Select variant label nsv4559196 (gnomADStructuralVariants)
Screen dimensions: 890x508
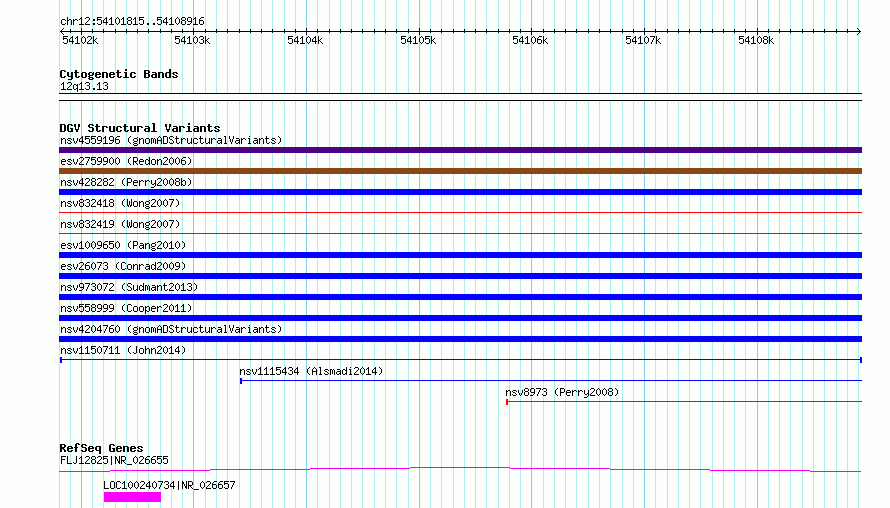click(171, 140)
